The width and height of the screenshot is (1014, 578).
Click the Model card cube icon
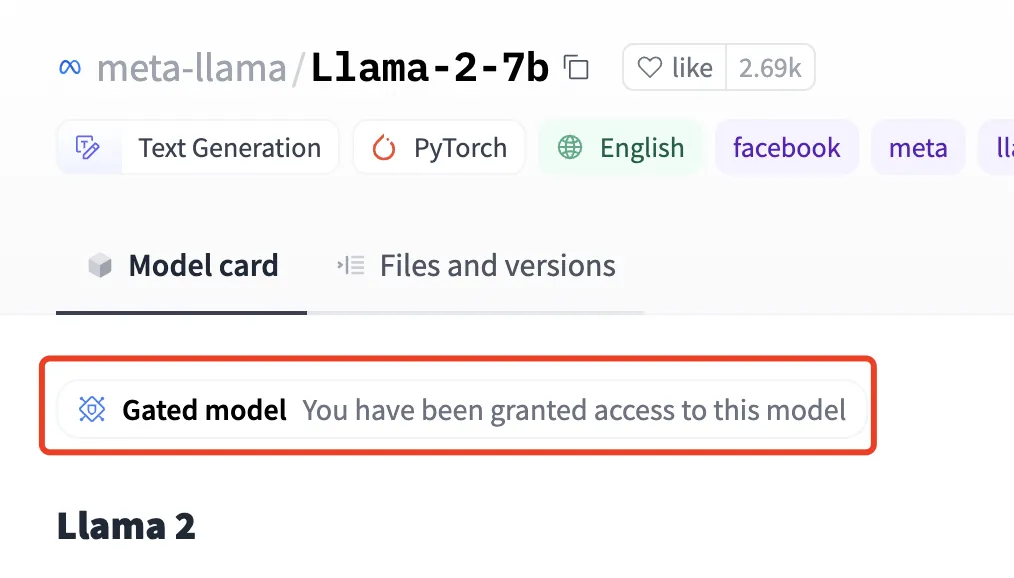coord(99,266)
